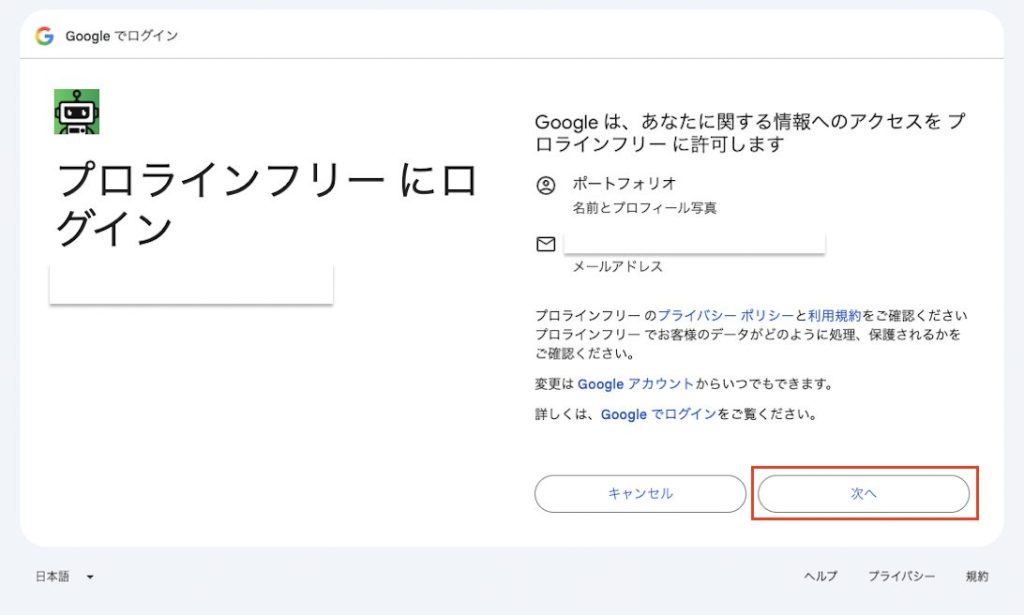Click the green robot app icon
This screenshot has height=615, width=1024.
tap(76, 112)
